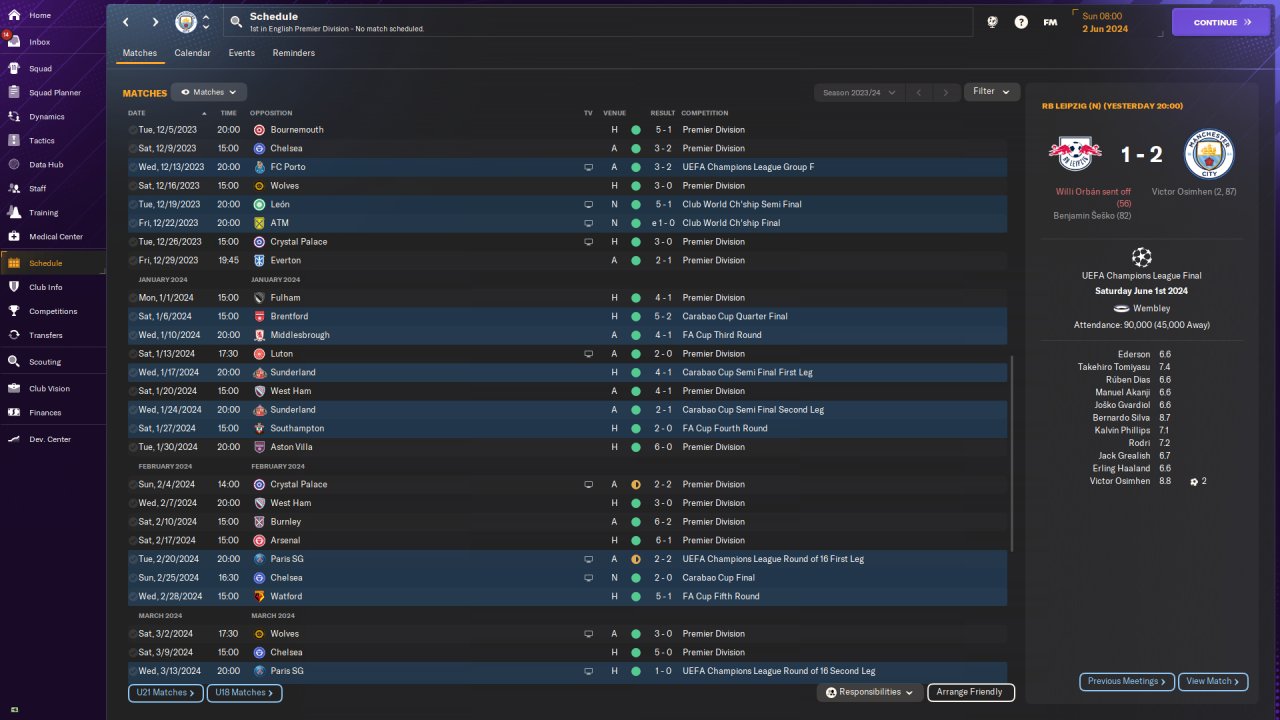Open the Matches view dropdown

pyautogui.click(x=209, y=92)
